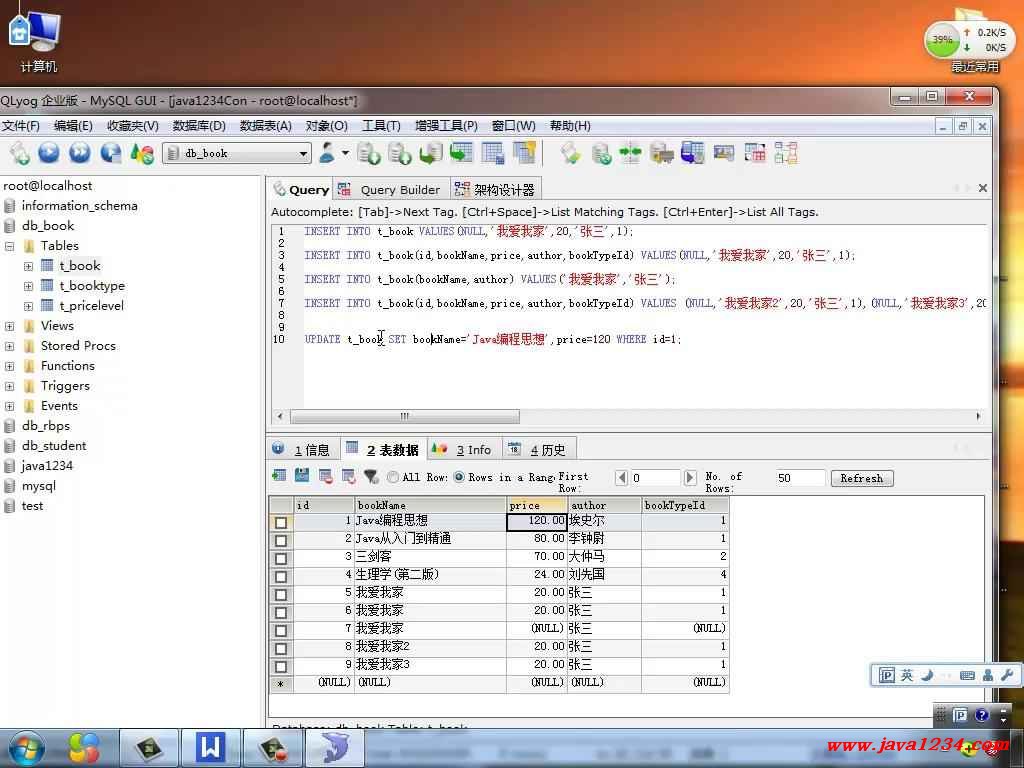Expand the Stored Procs tree node
The width and height of the screenshot is (1024, 768).
click(9, 346)
